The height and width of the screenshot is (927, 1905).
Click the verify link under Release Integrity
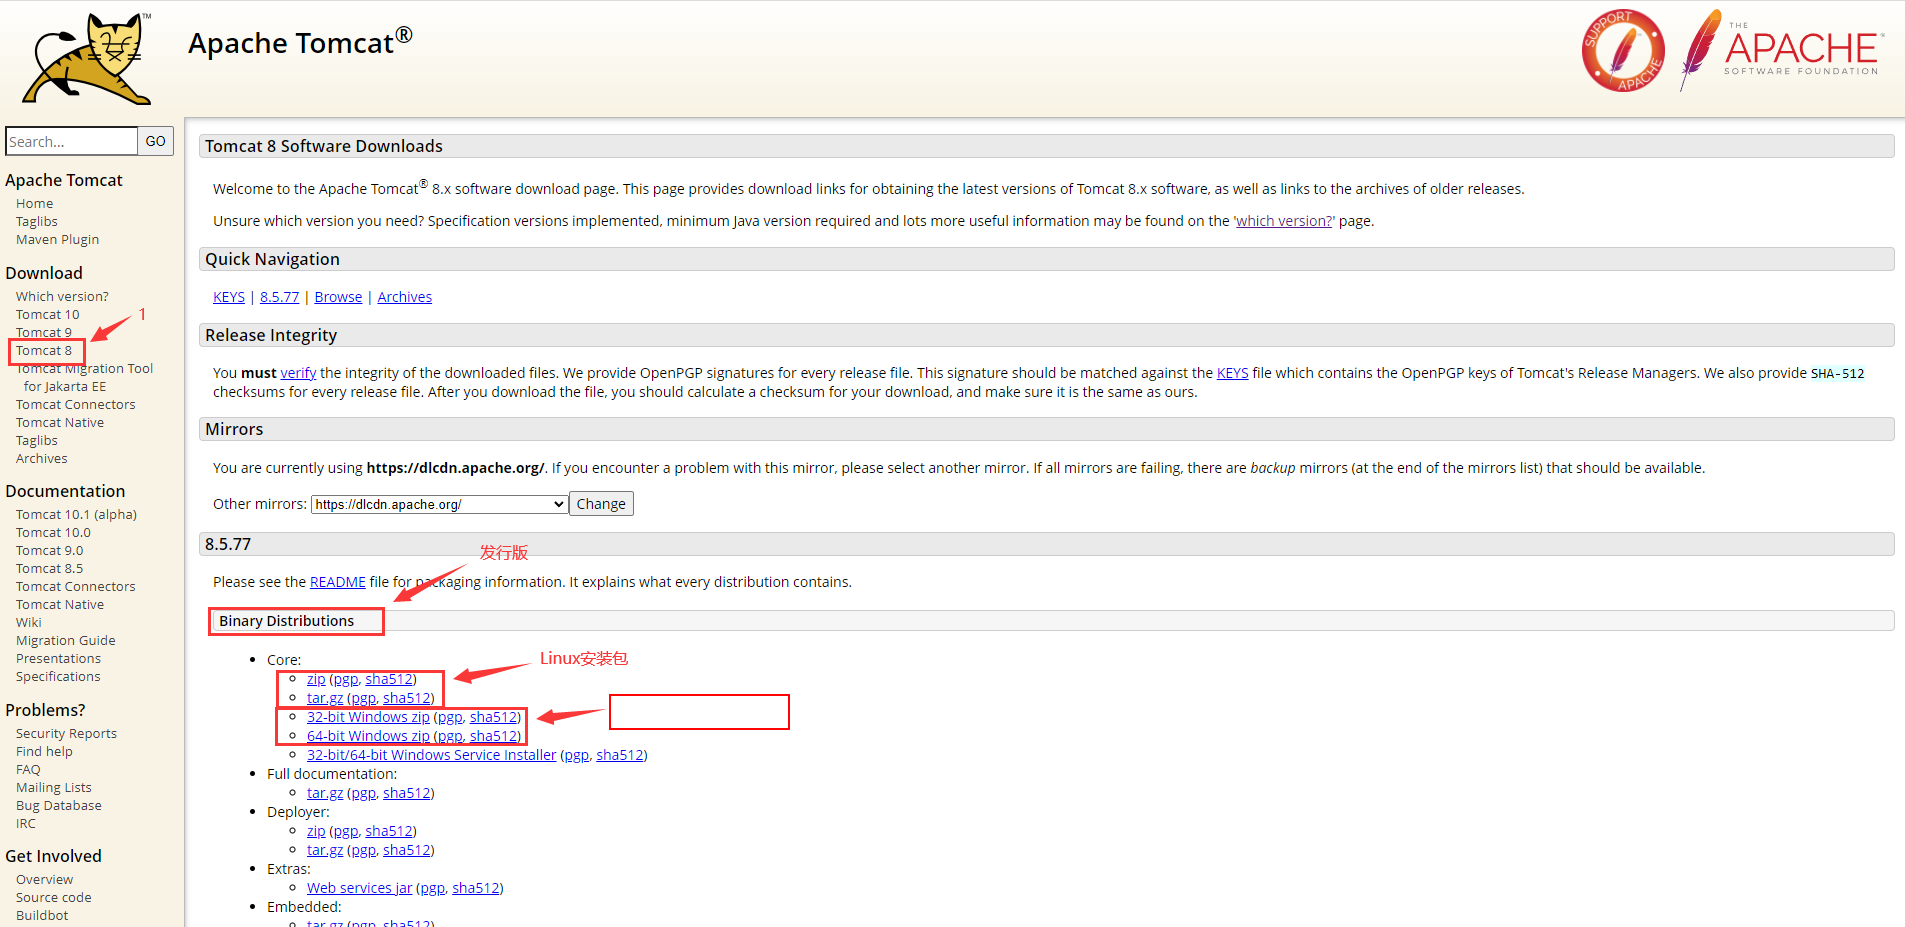point(299,373)
